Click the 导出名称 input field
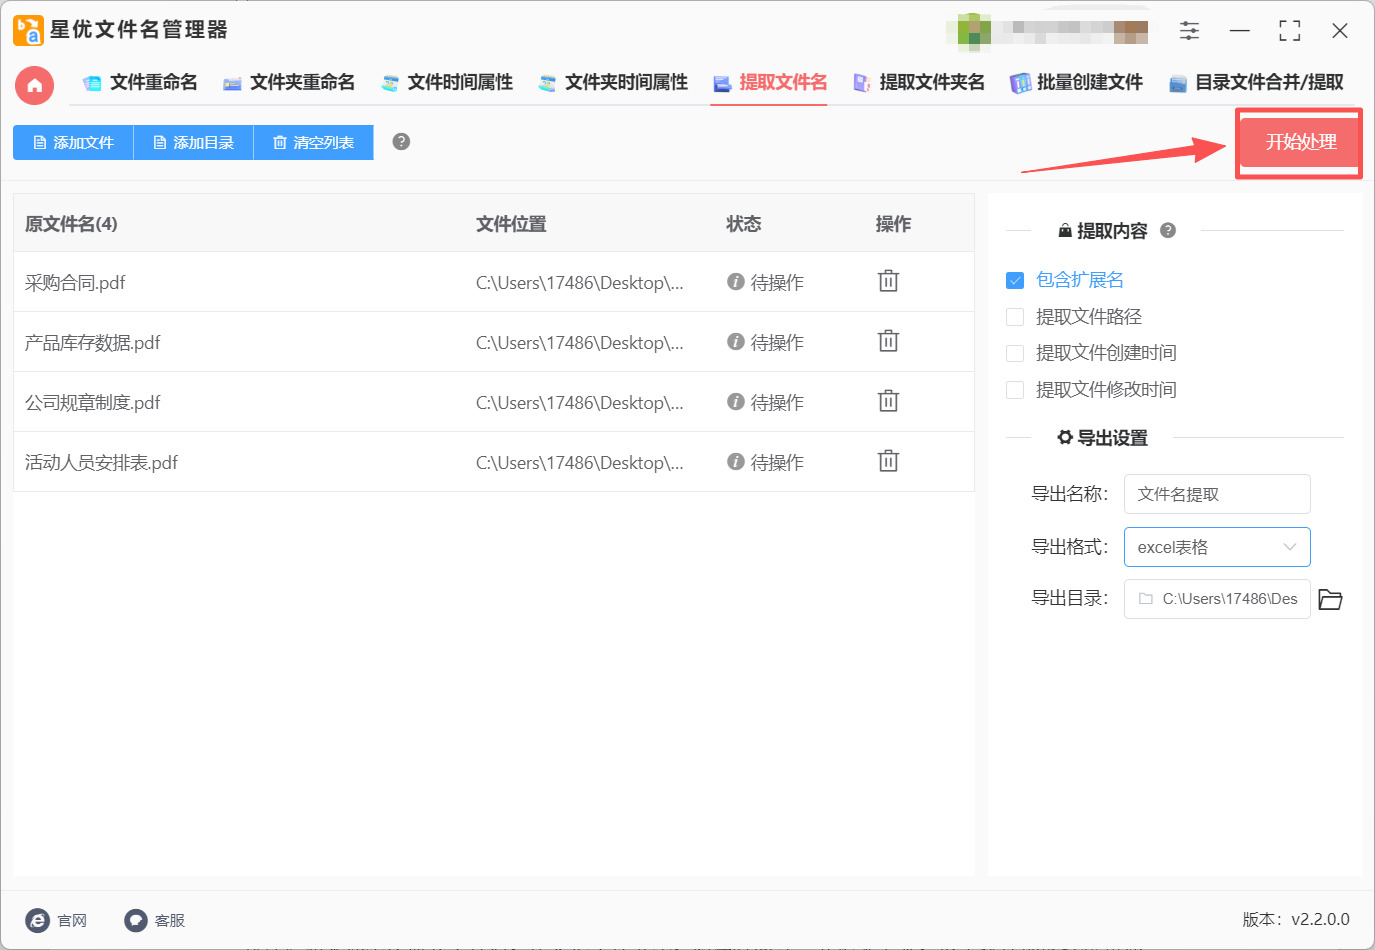The height and width of the screenshot is (950, 1375). click(1217, 494)
